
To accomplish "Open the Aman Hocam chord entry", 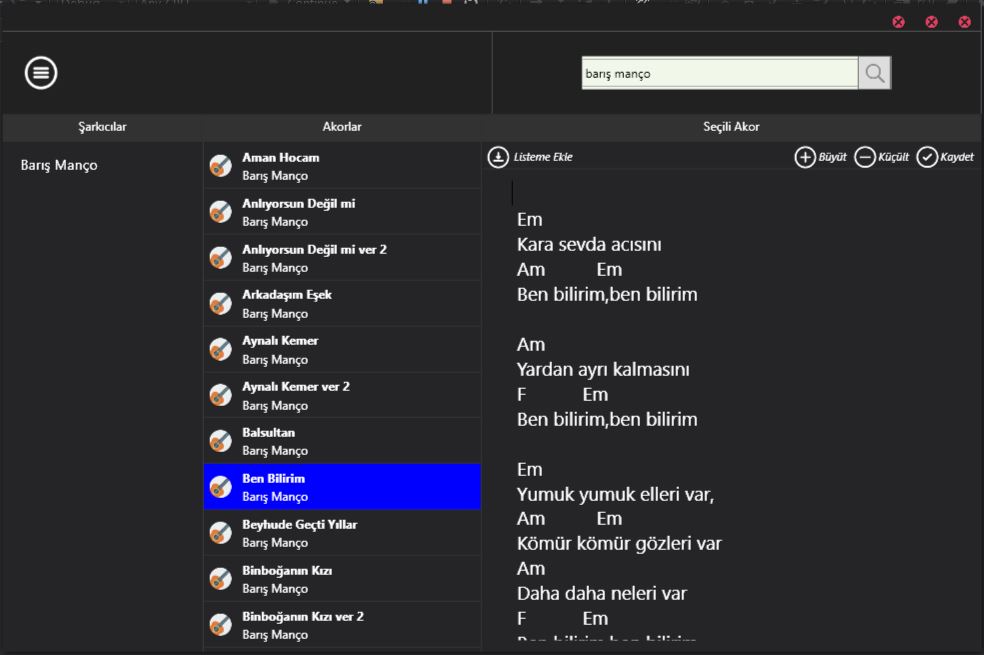I will [343, 166].
